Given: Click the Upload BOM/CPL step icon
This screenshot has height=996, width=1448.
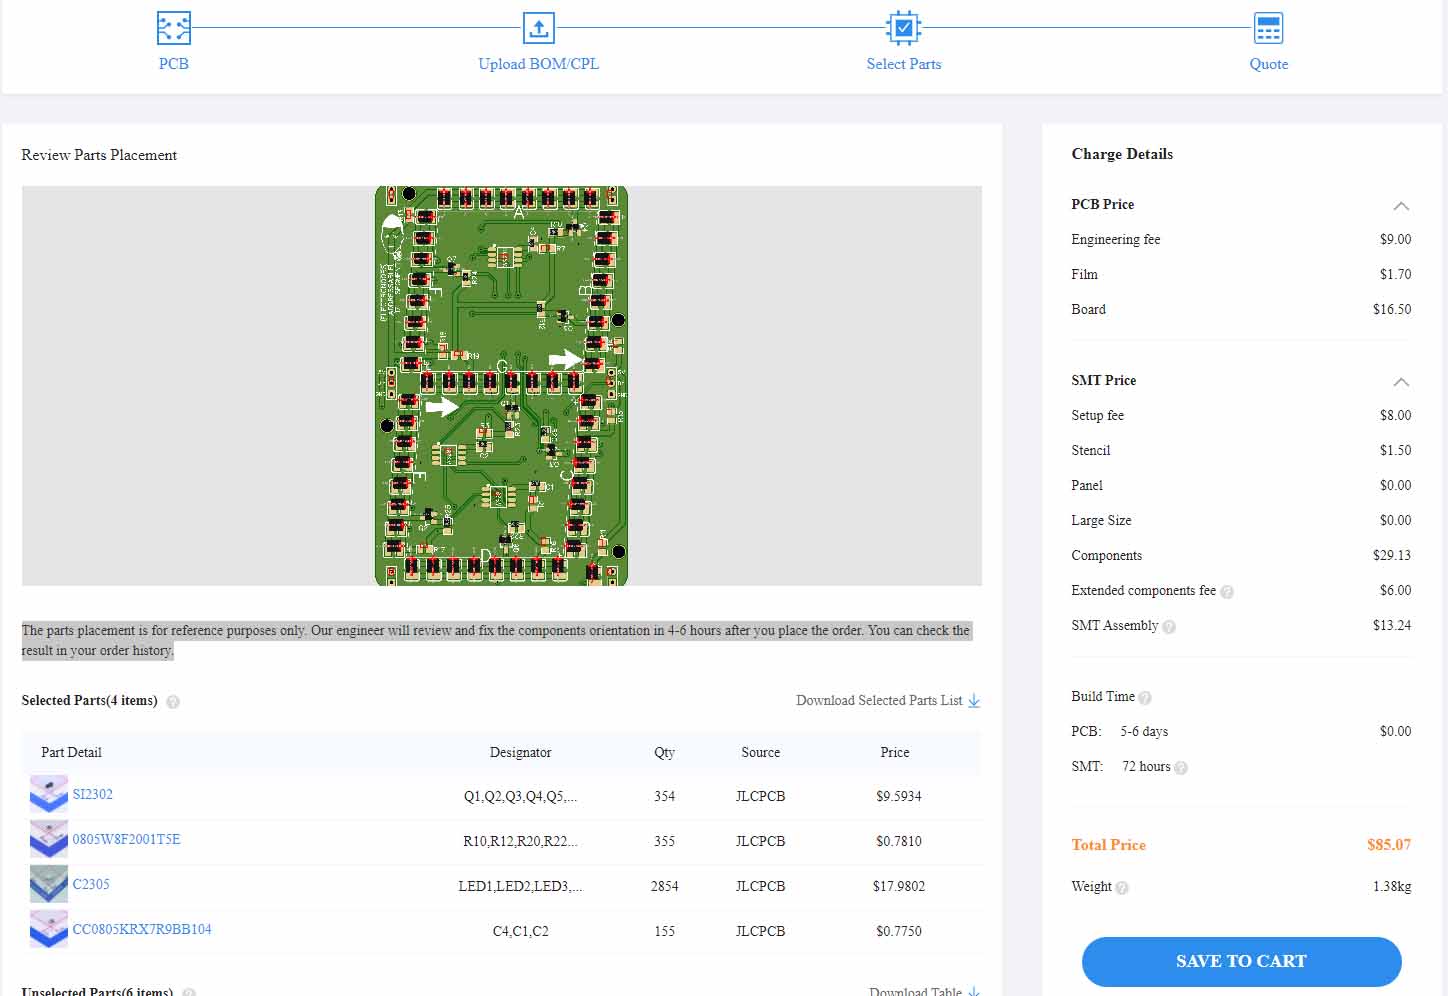Looking at the screenshot, I should point(538,28).
